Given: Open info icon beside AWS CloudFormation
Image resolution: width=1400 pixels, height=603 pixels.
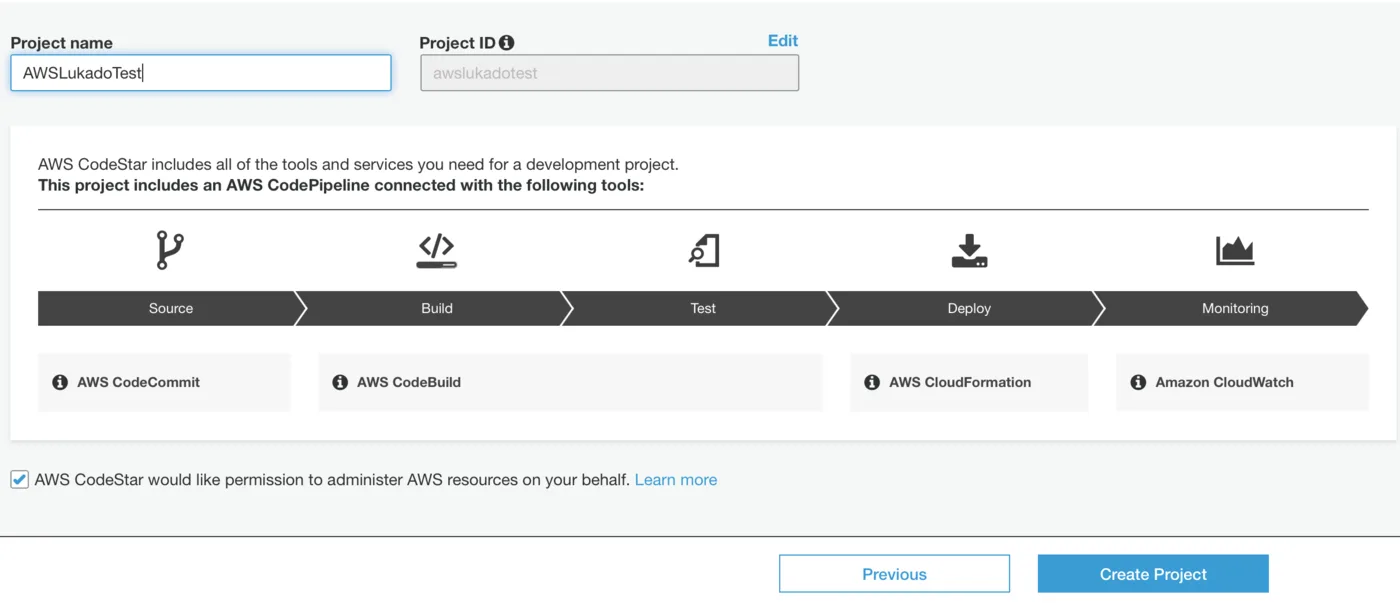Looking at the screenshot, I should click(872, 382).
